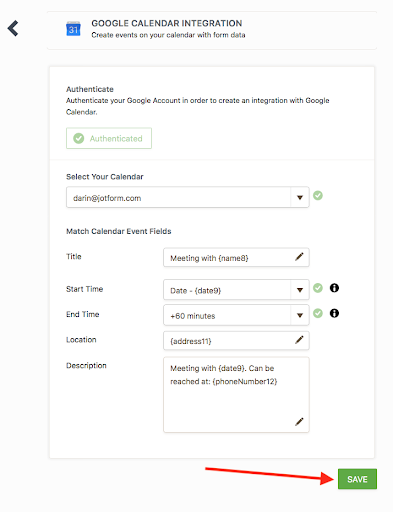Click the Description label
The width and height of the screenshot is (393, 512).
(x=86, y=366)
